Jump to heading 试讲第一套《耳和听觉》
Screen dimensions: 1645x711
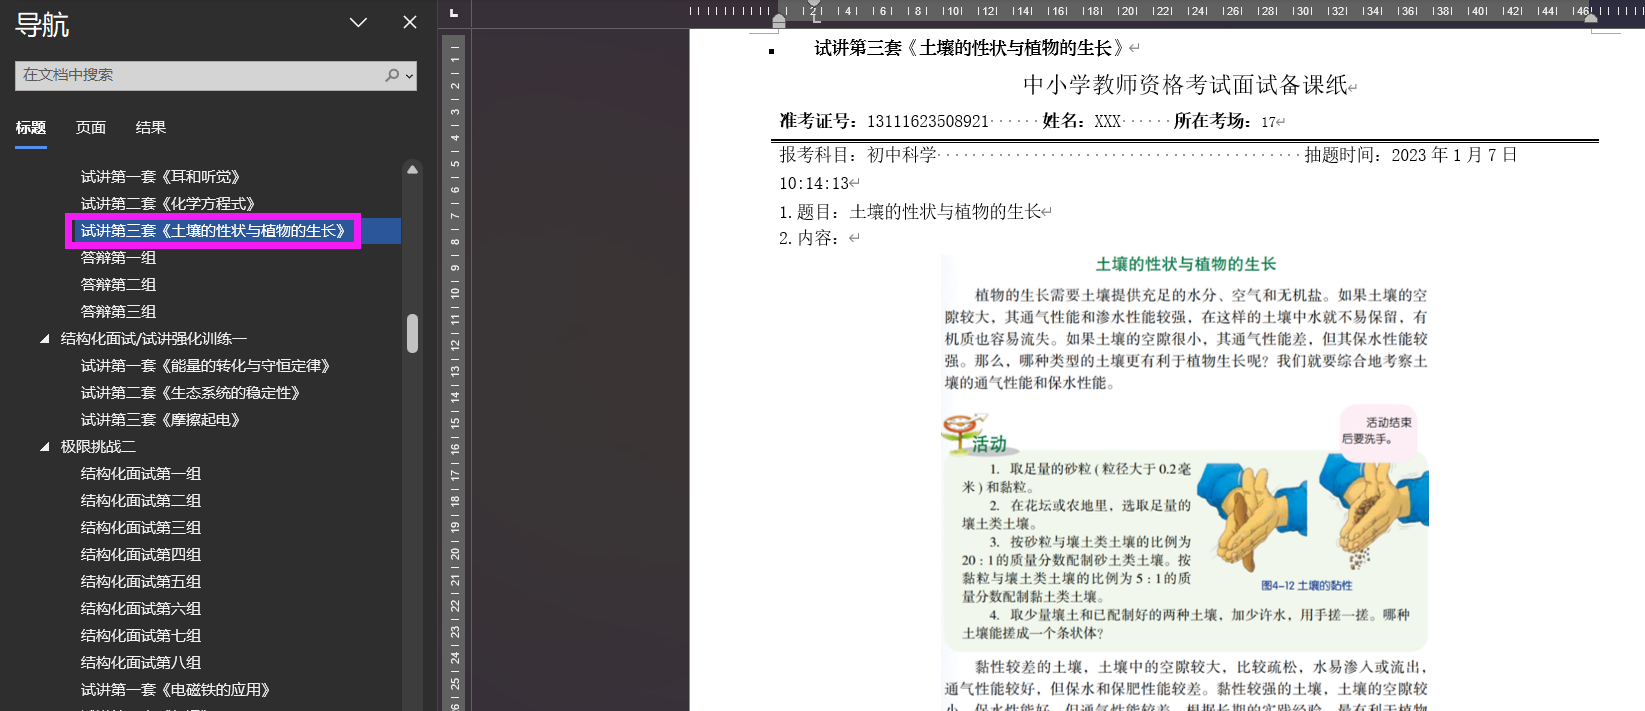160,177
